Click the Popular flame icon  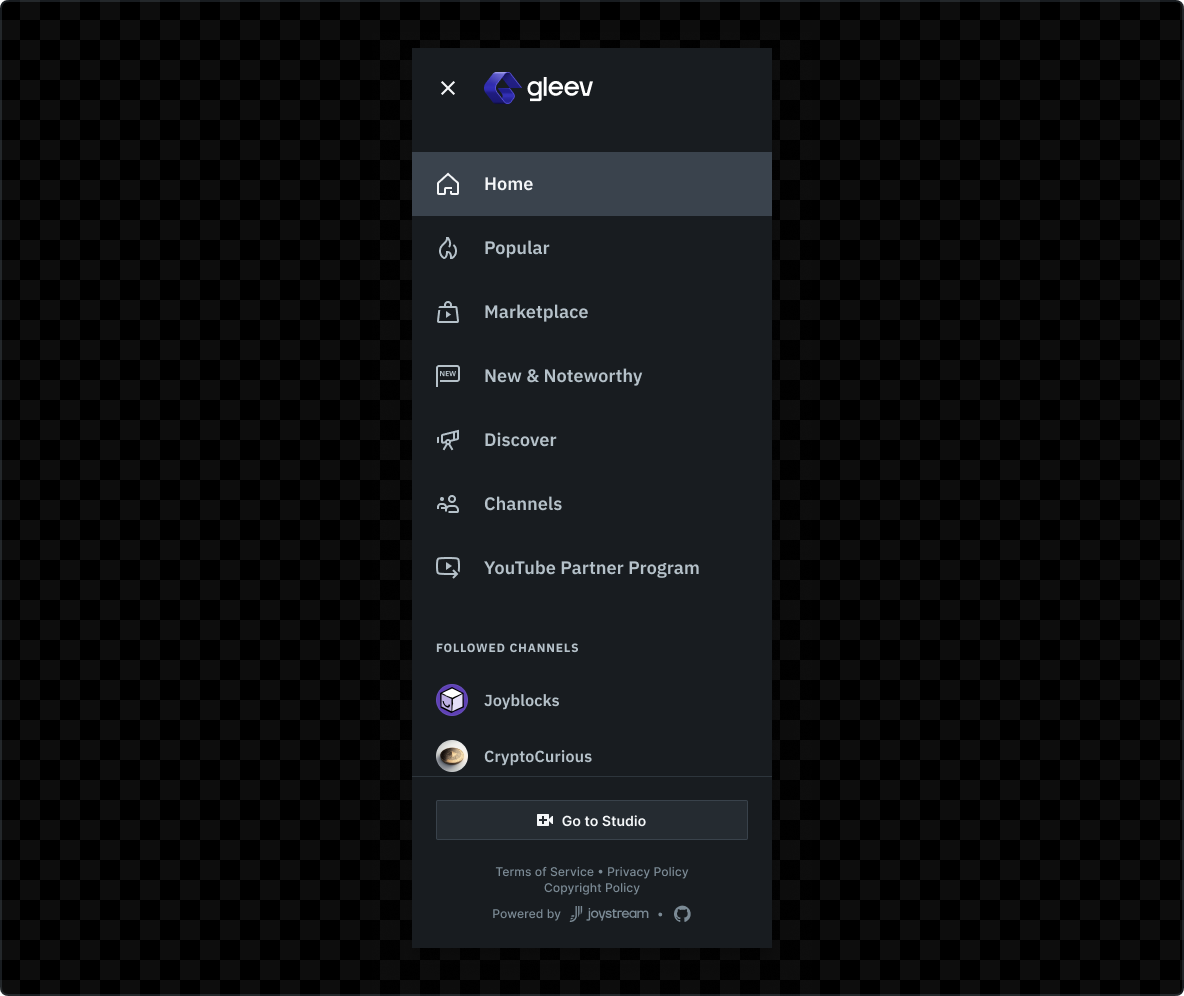448,248
